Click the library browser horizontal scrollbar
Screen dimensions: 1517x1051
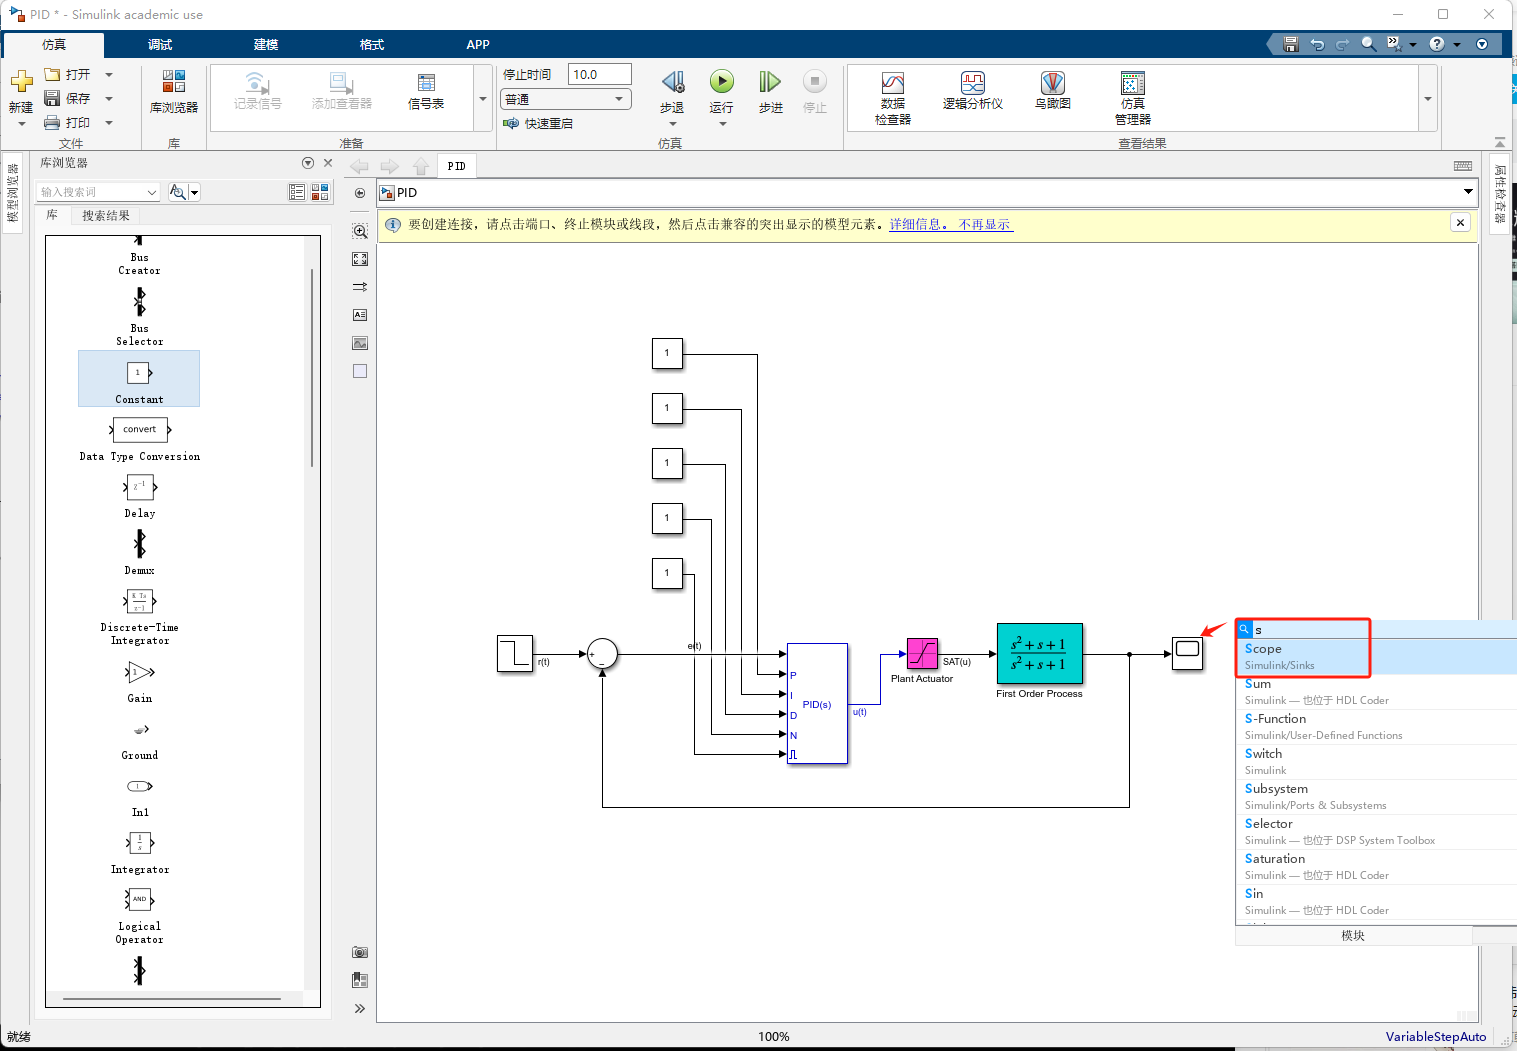tap(172, 999)
